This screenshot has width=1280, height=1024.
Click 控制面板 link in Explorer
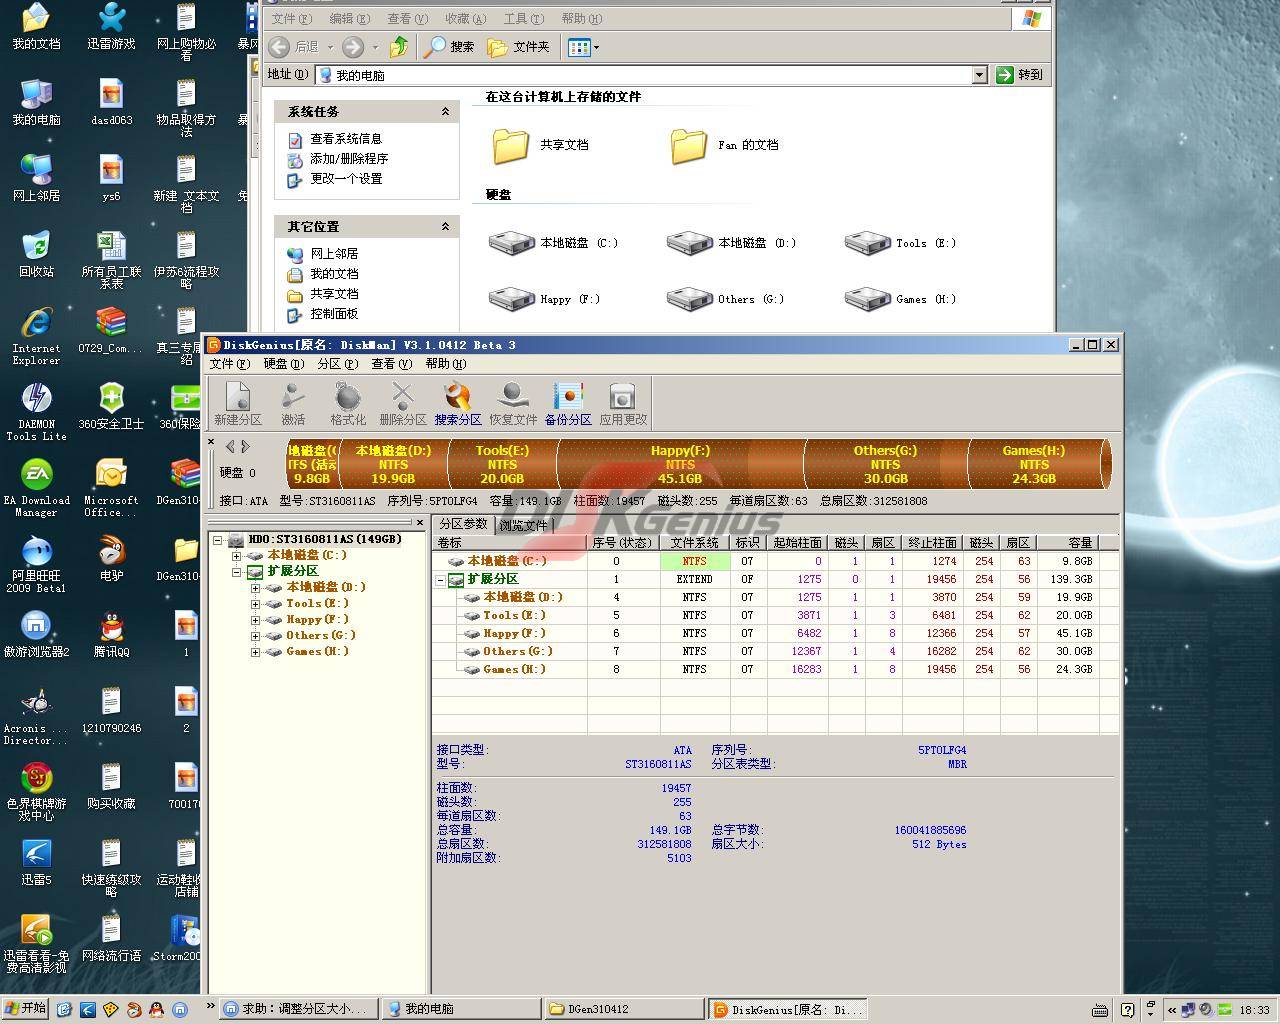point(334,314)
